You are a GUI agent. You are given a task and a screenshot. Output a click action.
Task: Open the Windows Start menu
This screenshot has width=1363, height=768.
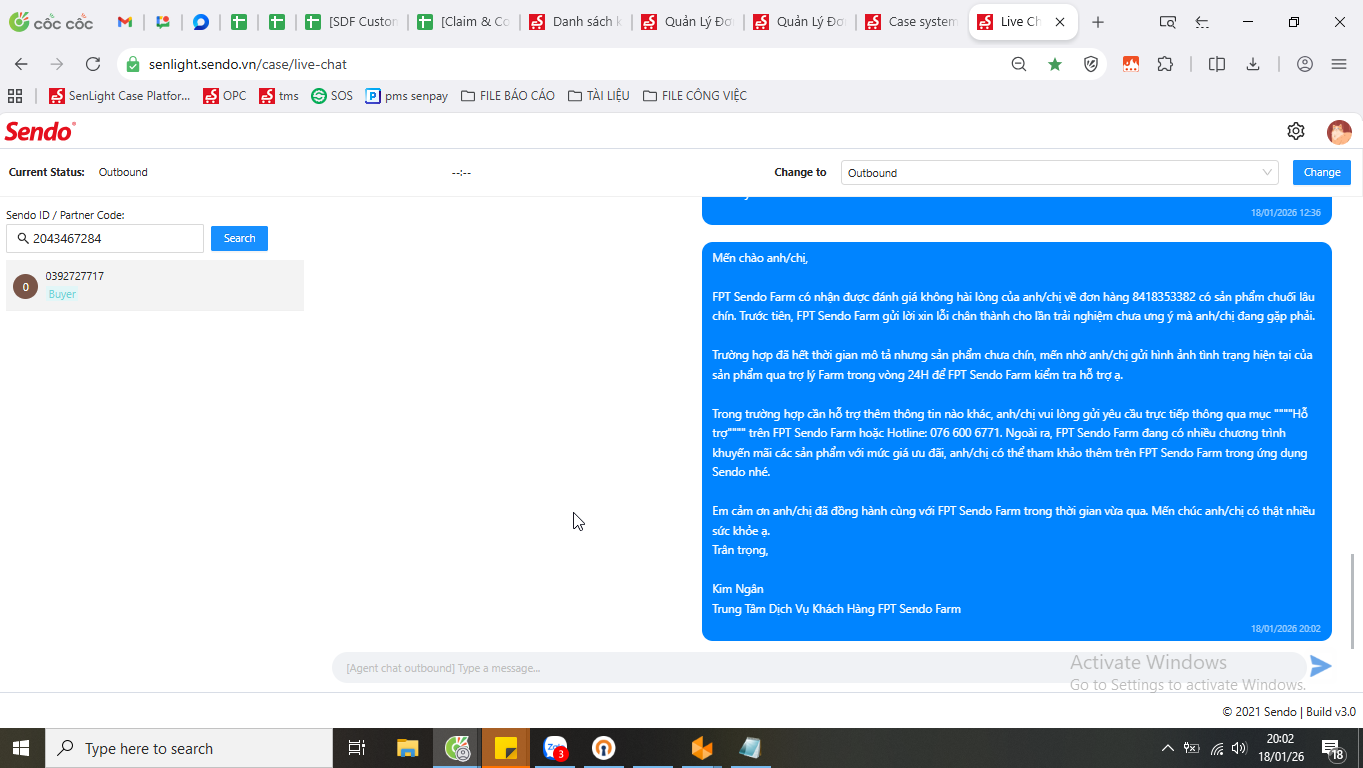[22, 748]
